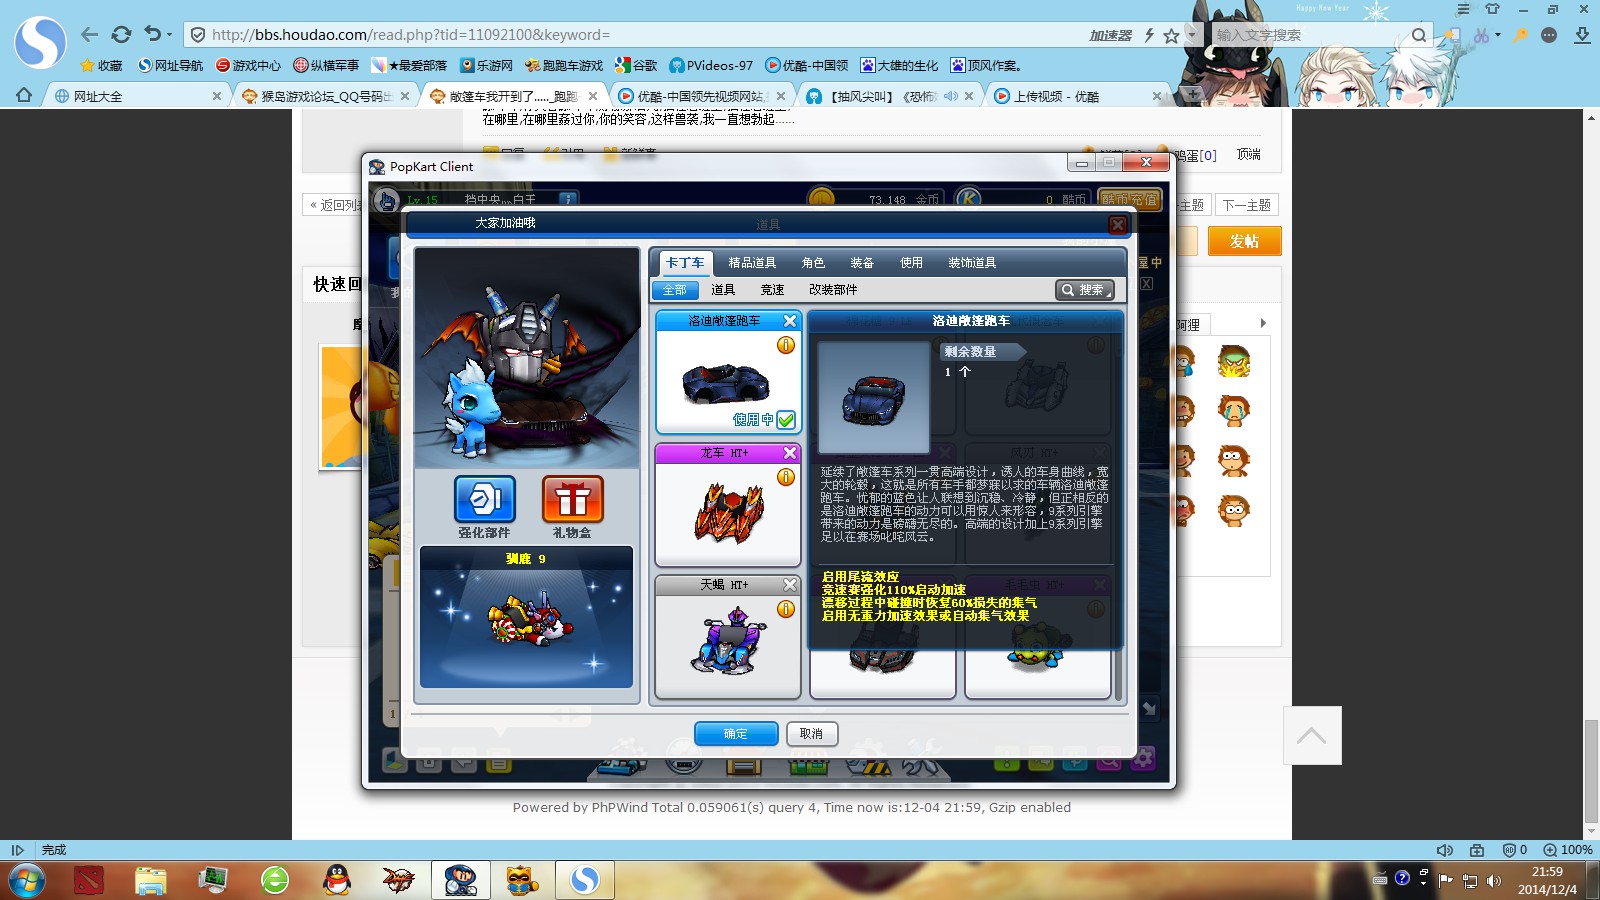The image size is (1600, 900).
Task: Open the 下一主题 next topic link
Action: (x=1246, y=205)
